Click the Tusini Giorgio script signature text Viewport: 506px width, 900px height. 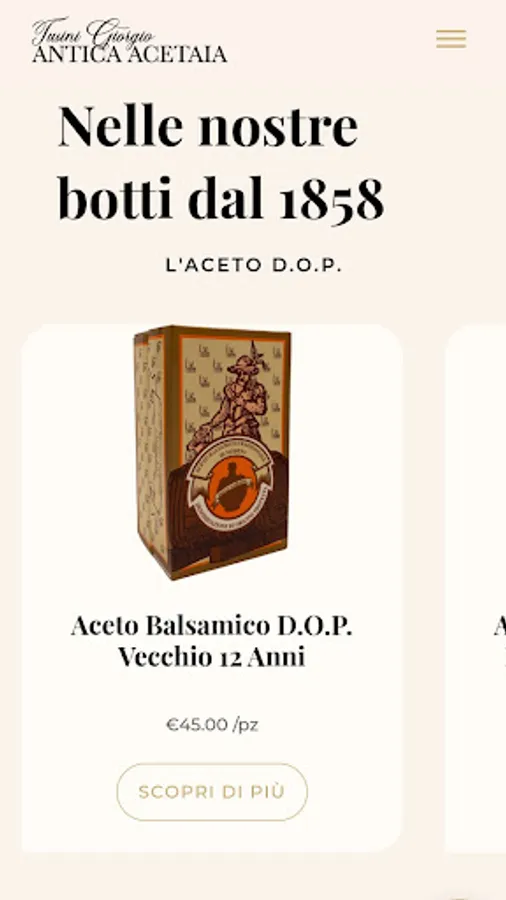tap(93, 30)
